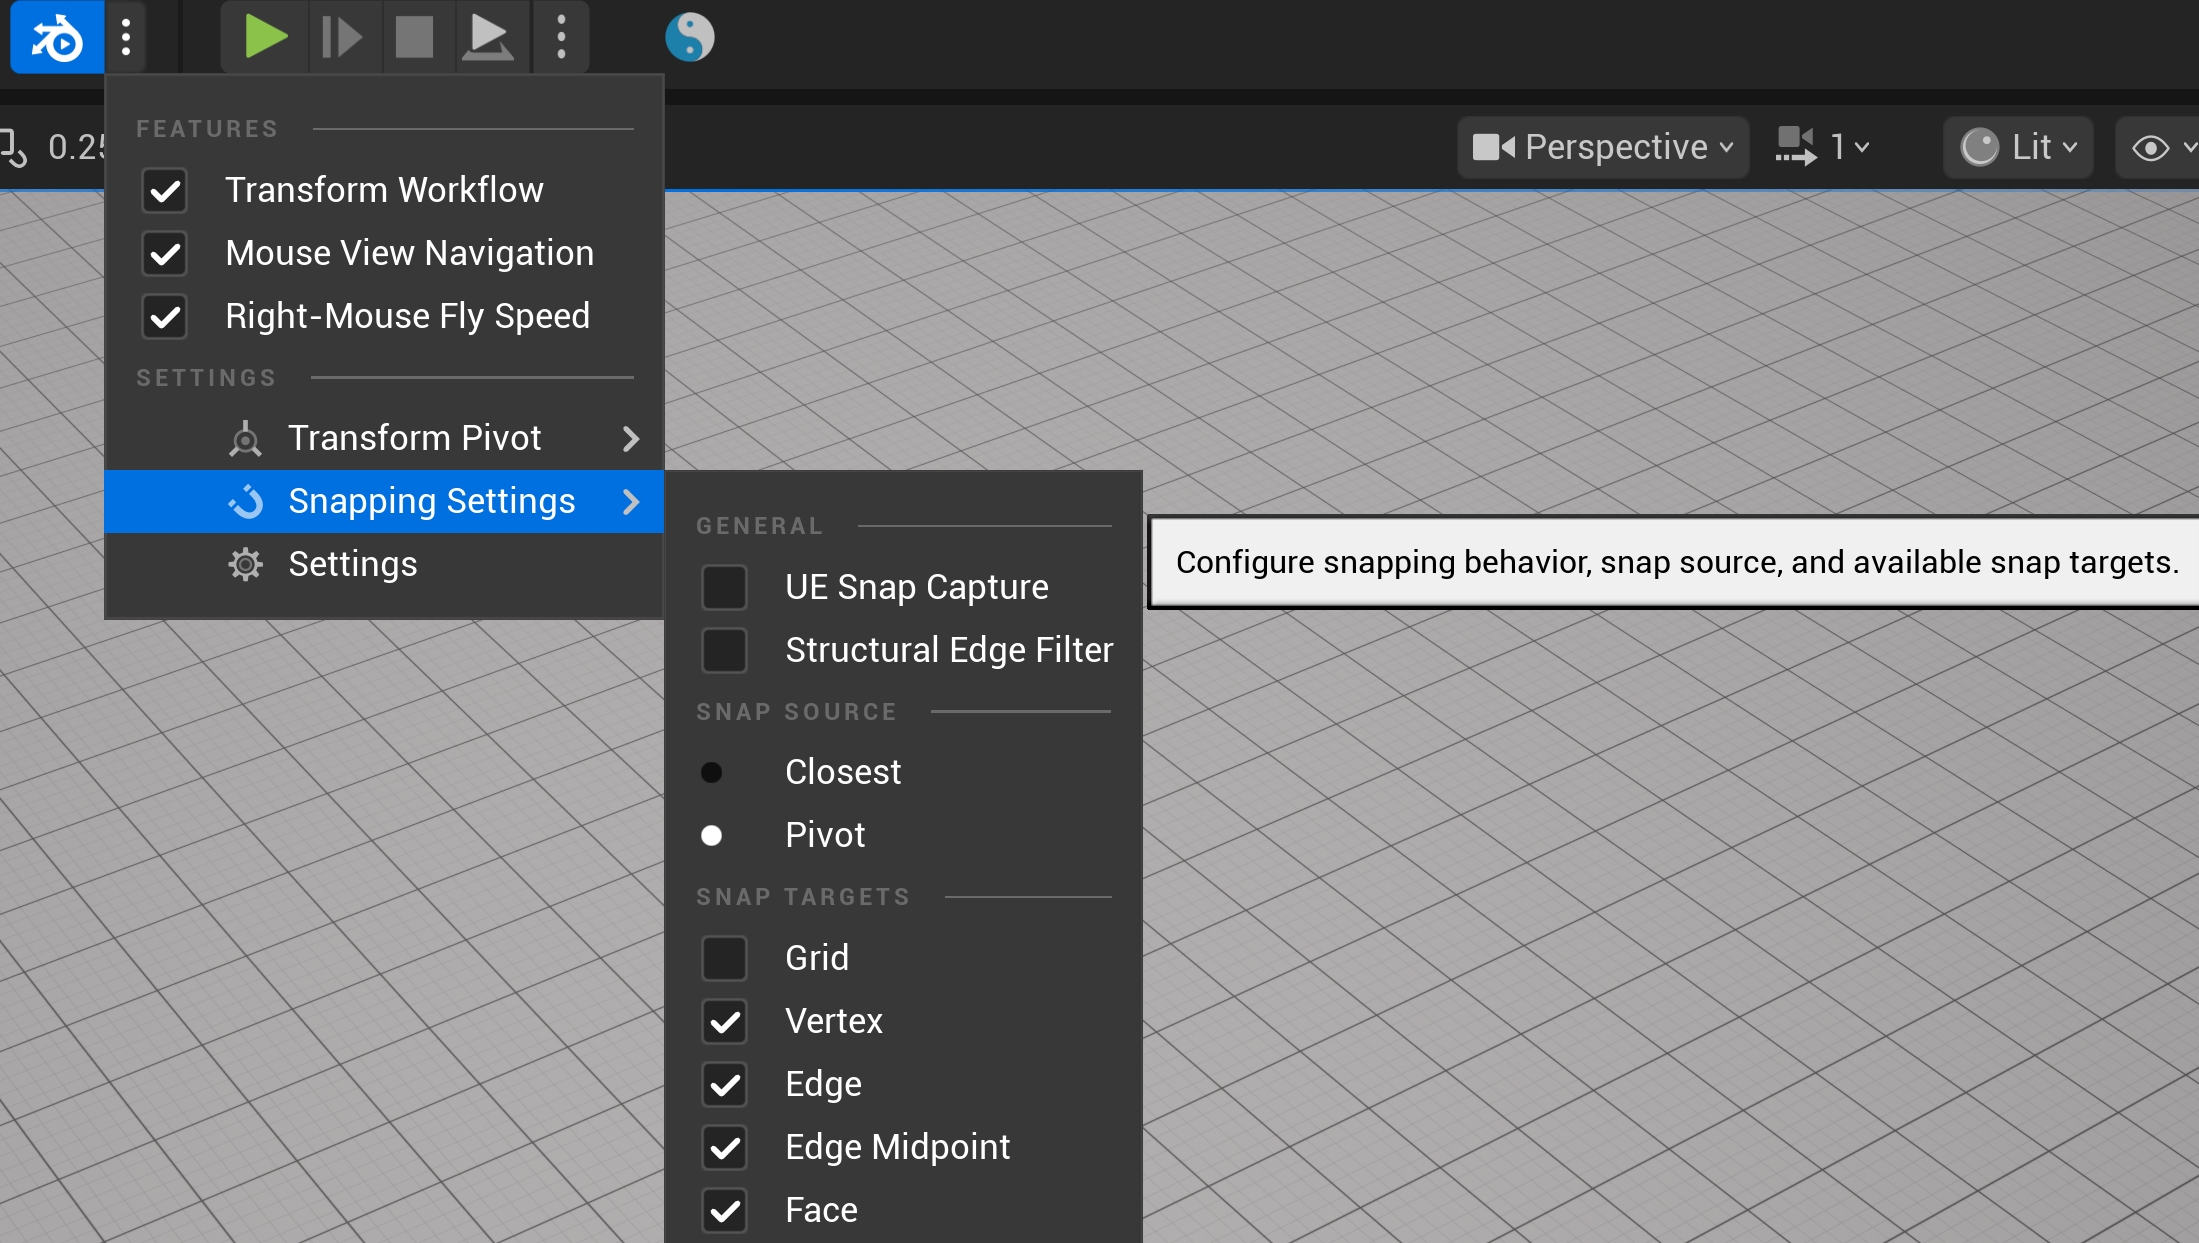Open play mode options three-dot menu
This screenshot has width=2199, height=1243.
[561, 38]
